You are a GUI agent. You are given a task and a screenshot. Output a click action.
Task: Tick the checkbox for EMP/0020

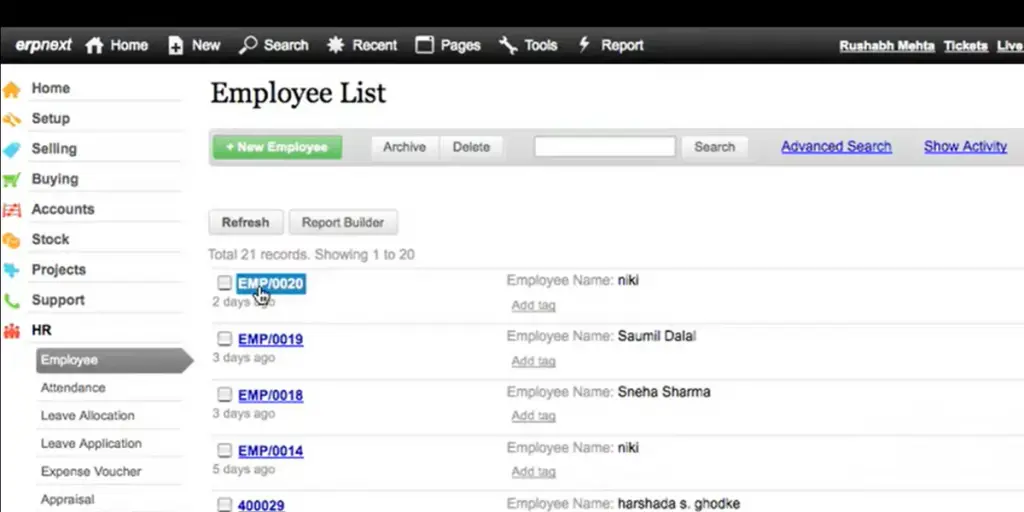click(x=225, y=283)
